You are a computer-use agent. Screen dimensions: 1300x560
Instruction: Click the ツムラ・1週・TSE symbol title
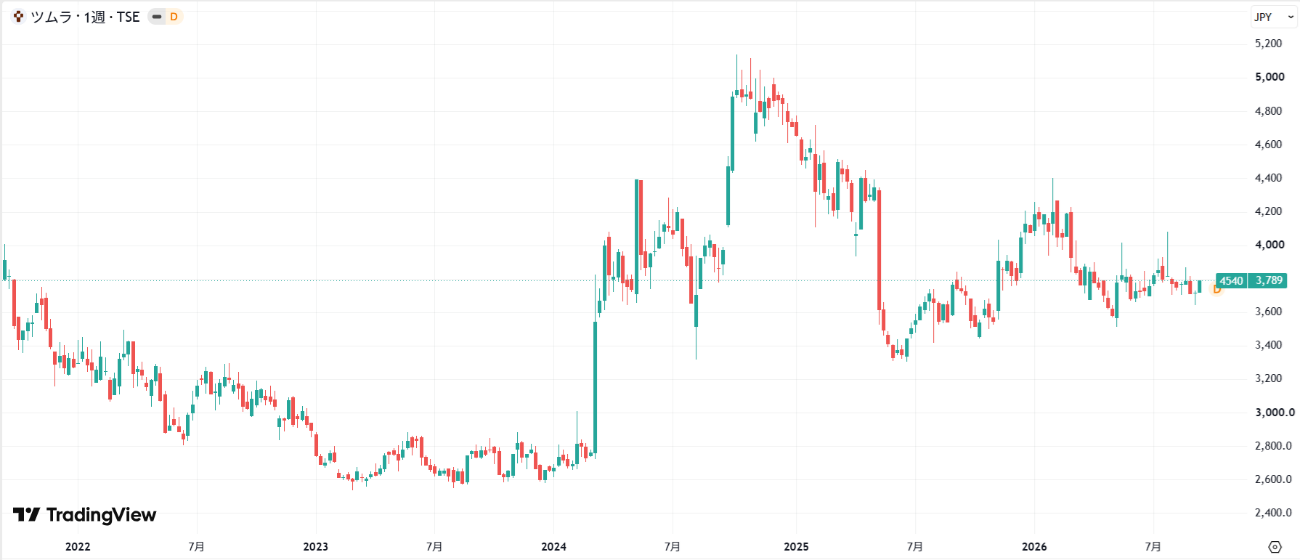85,17
